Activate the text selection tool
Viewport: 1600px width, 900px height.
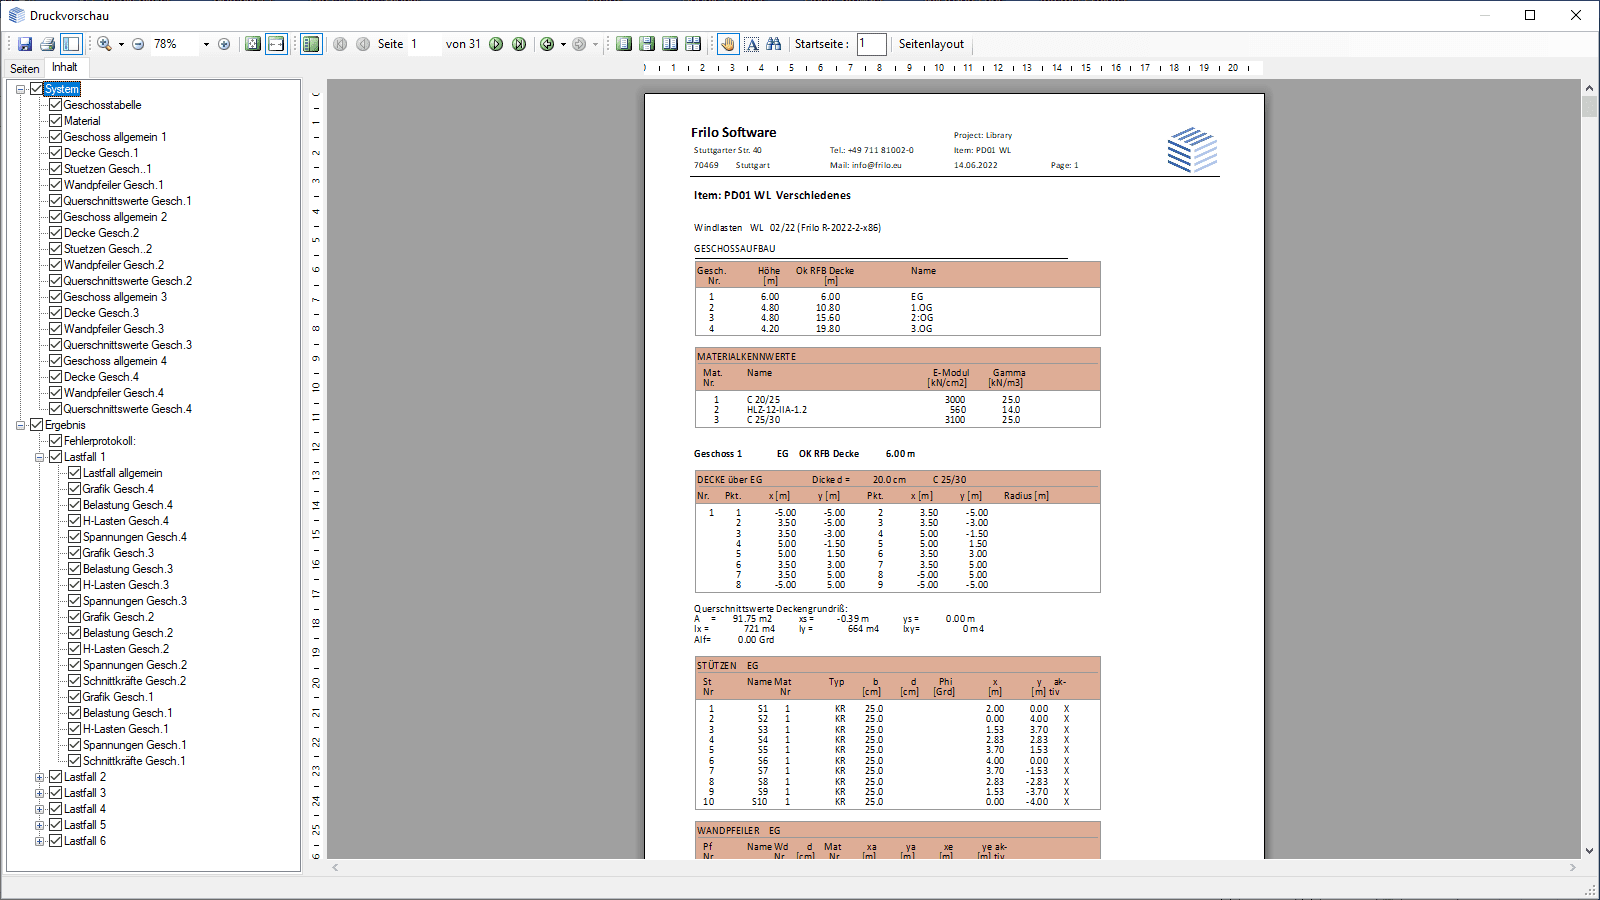[752, 44]
